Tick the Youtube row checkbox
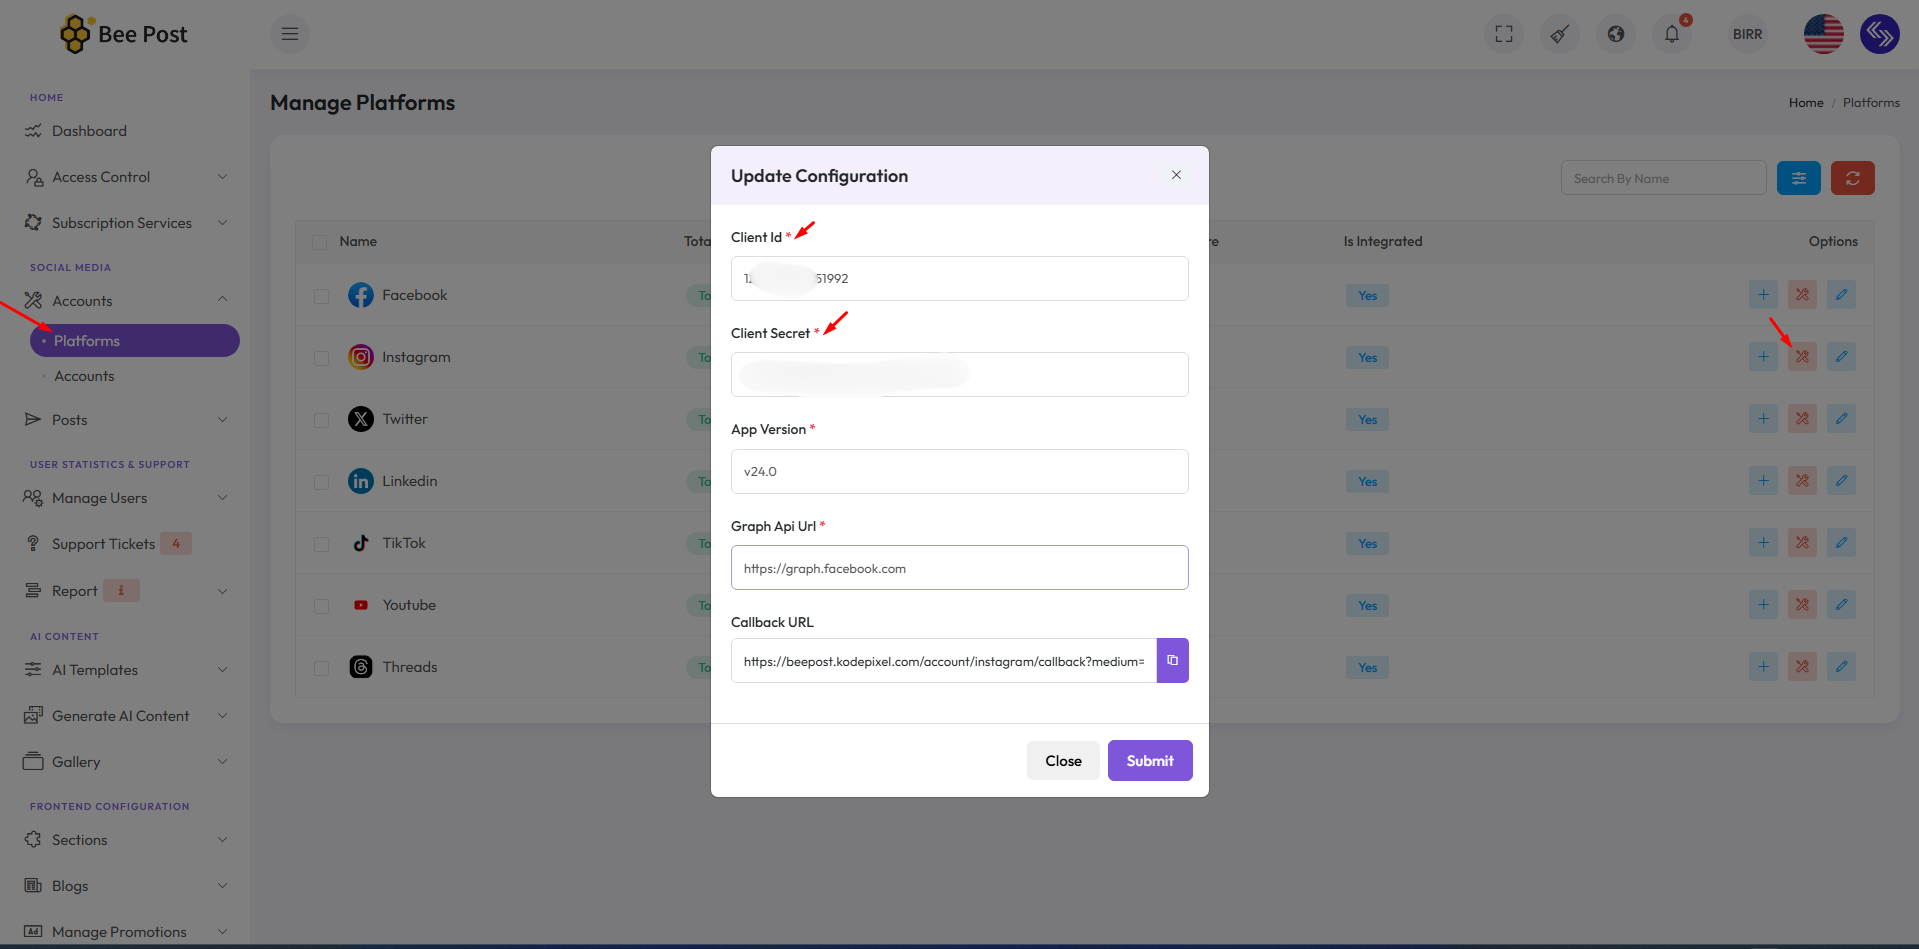The width and height of the screenshot is (1919, 949). click(x=321, y=606)
